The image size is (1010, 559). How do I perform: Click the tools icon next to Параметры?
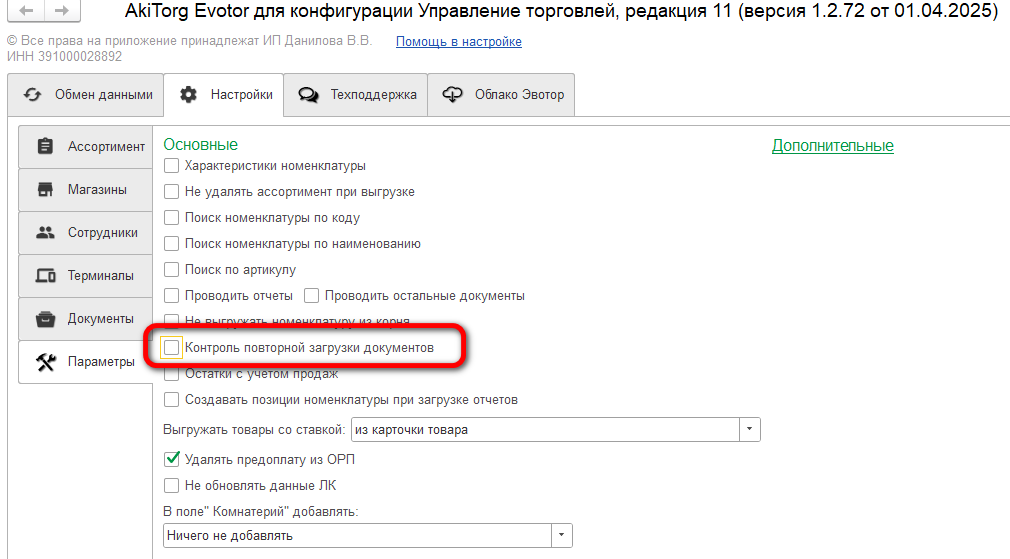[x=46, y=362]
